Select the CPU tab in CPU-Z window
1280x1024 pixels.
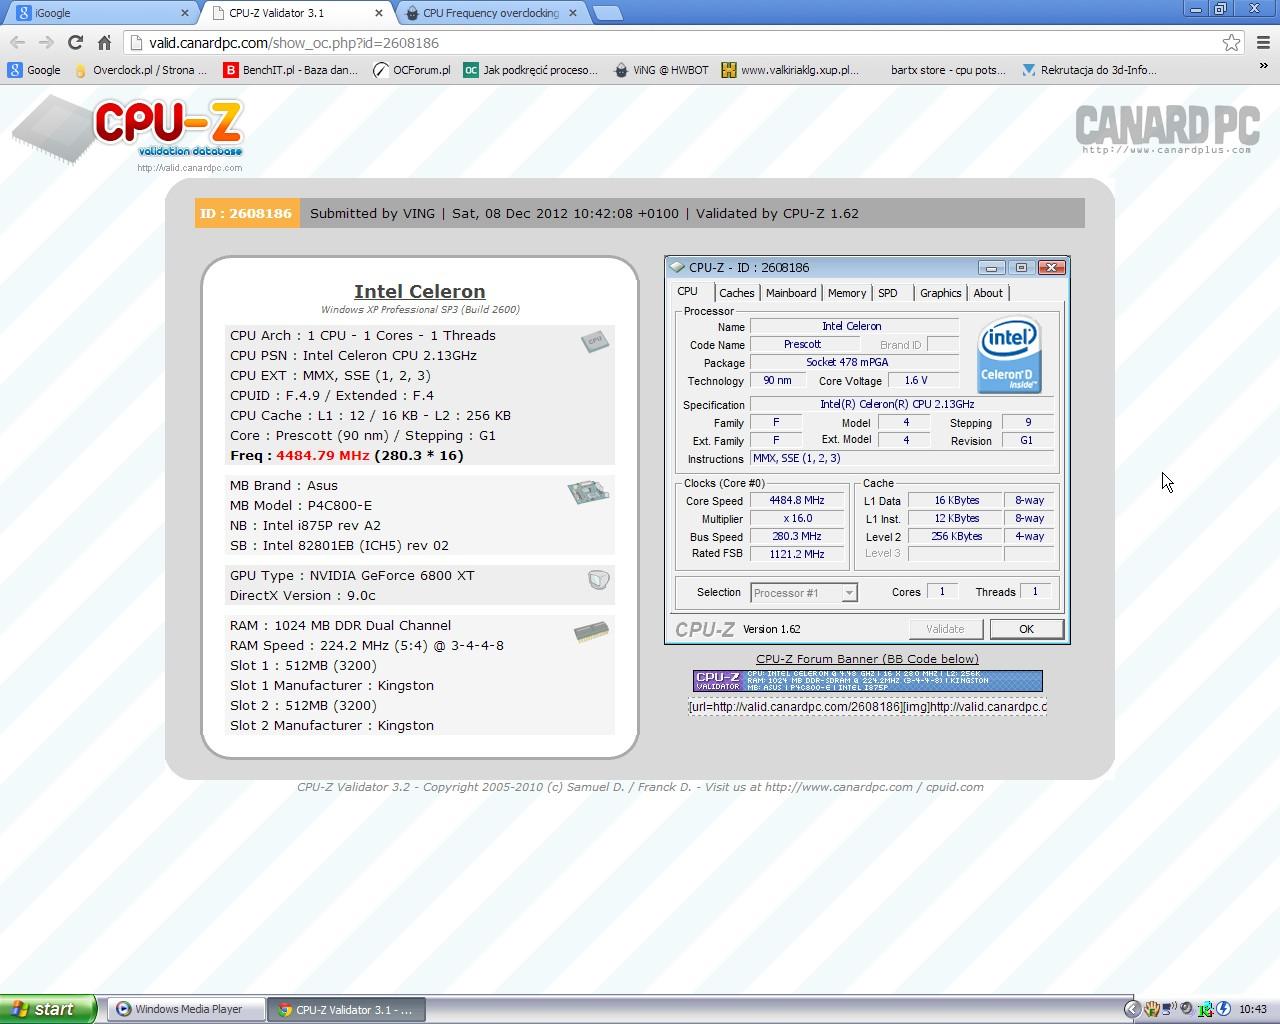coord(688,291)
